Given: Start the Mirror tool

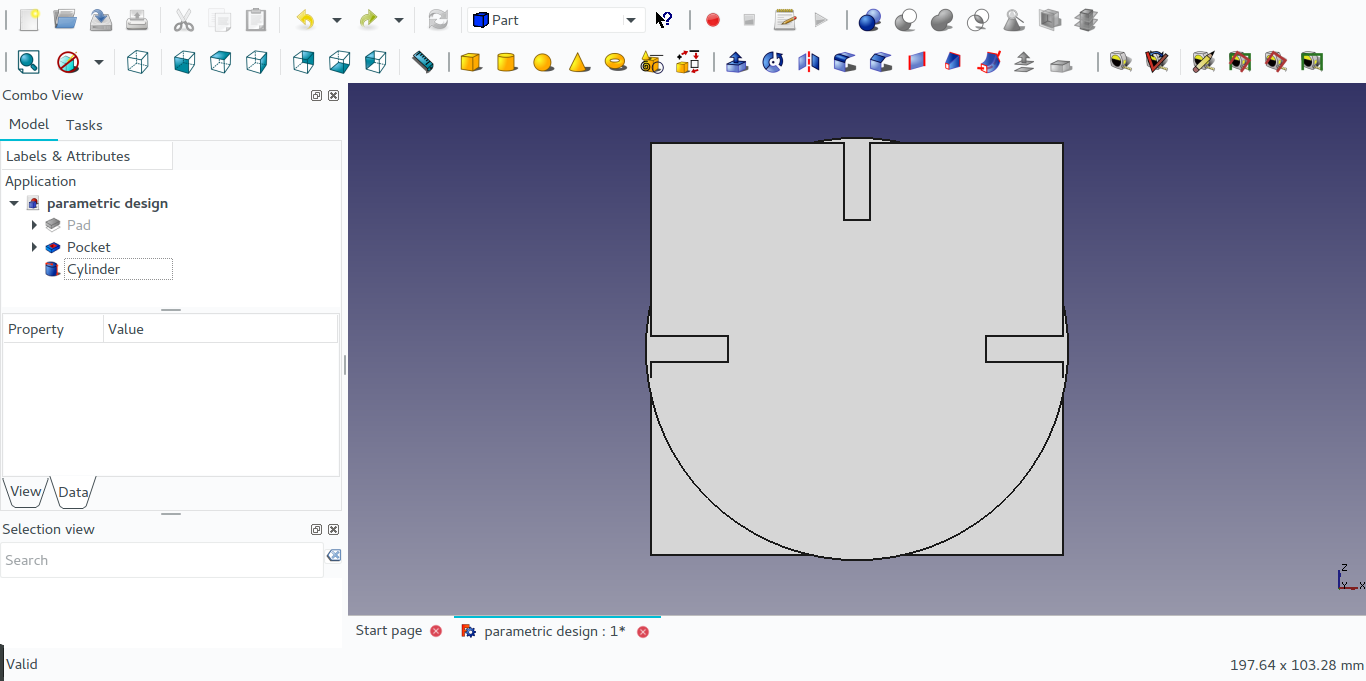Looking at the screenshot, I should 809,61.
